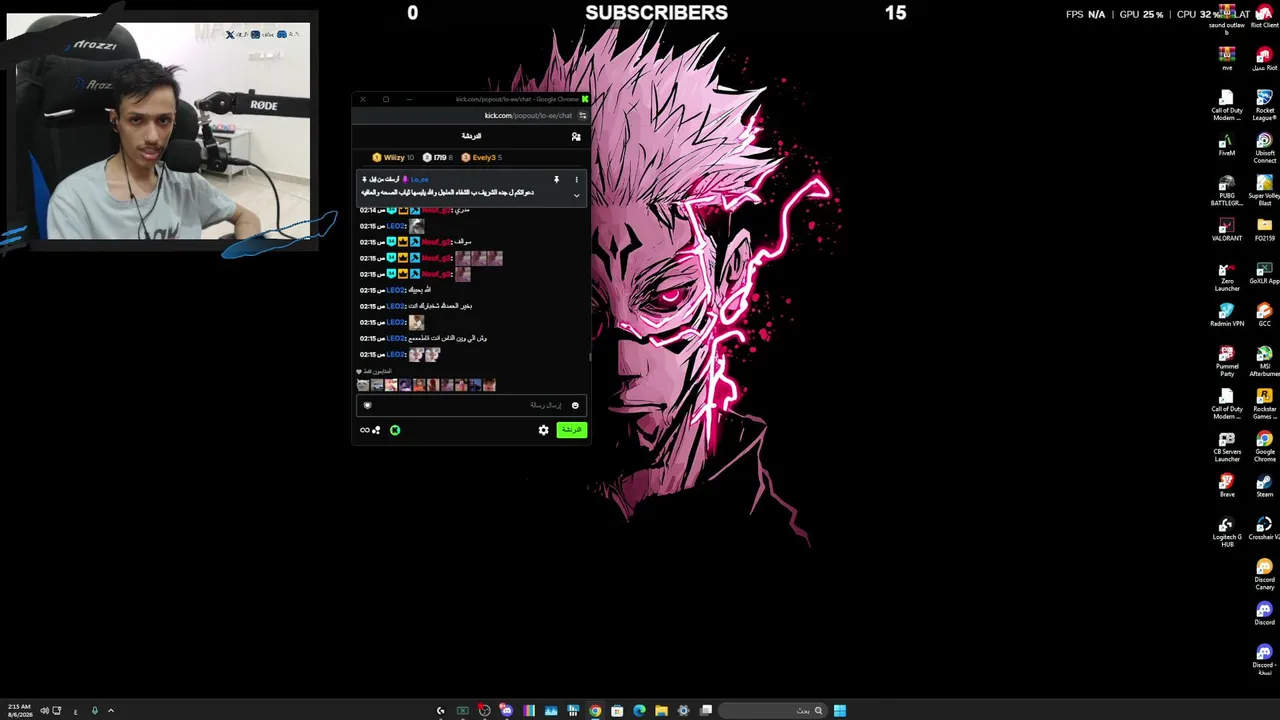This screenshot has height=720, width=1280.
Task: Open Radmin VPN desktop shortcut
Action: coord(1227,315)
